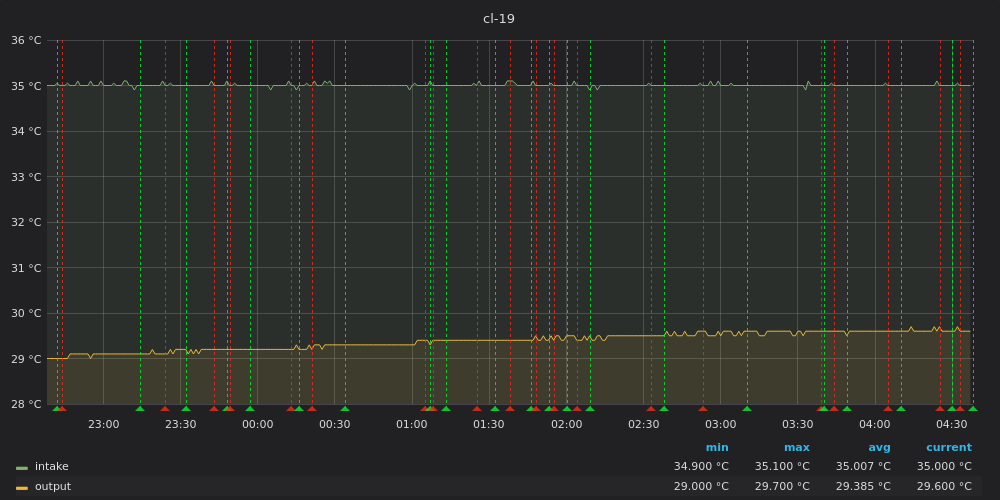Click green annotation marker just right of 00:30

(345, 408)
